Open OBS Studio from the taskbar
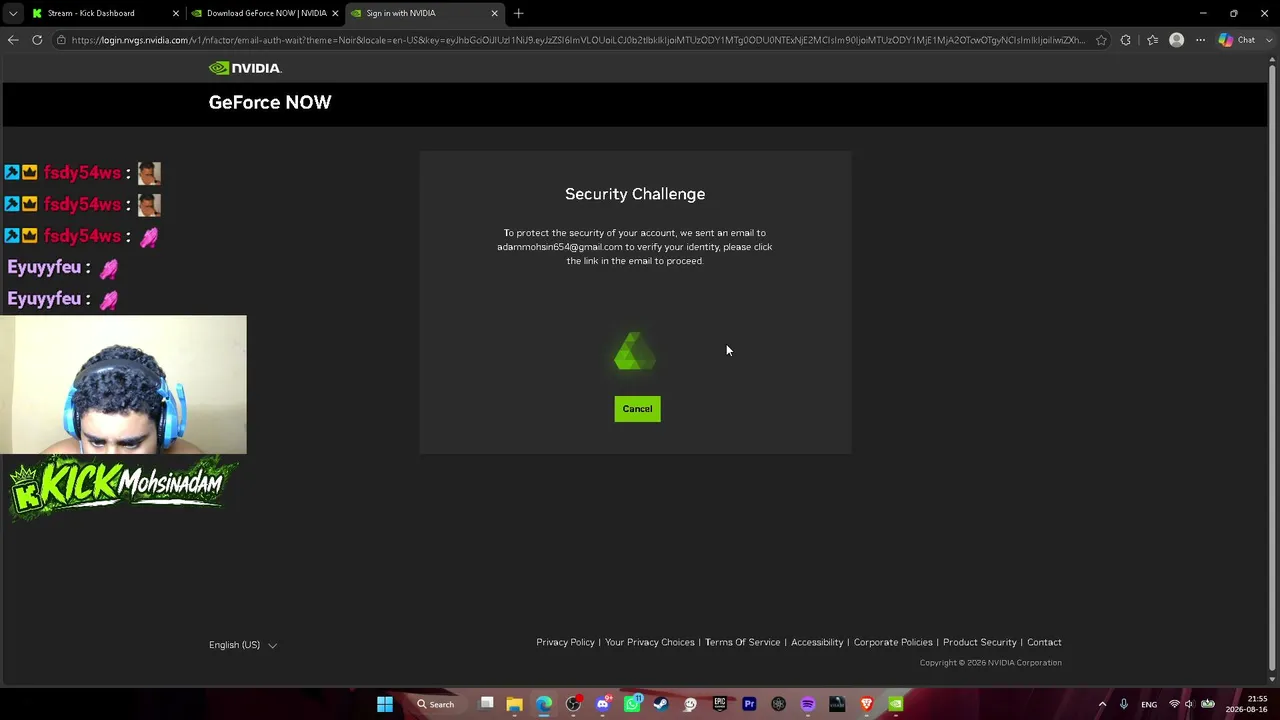The image size is (1280, 720). tap(573, 704)
